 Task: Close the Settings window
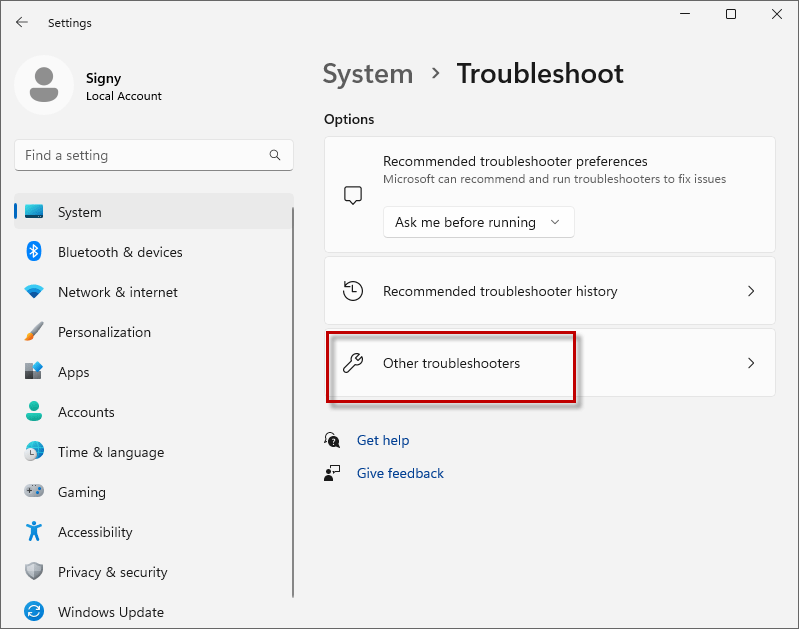777,14
